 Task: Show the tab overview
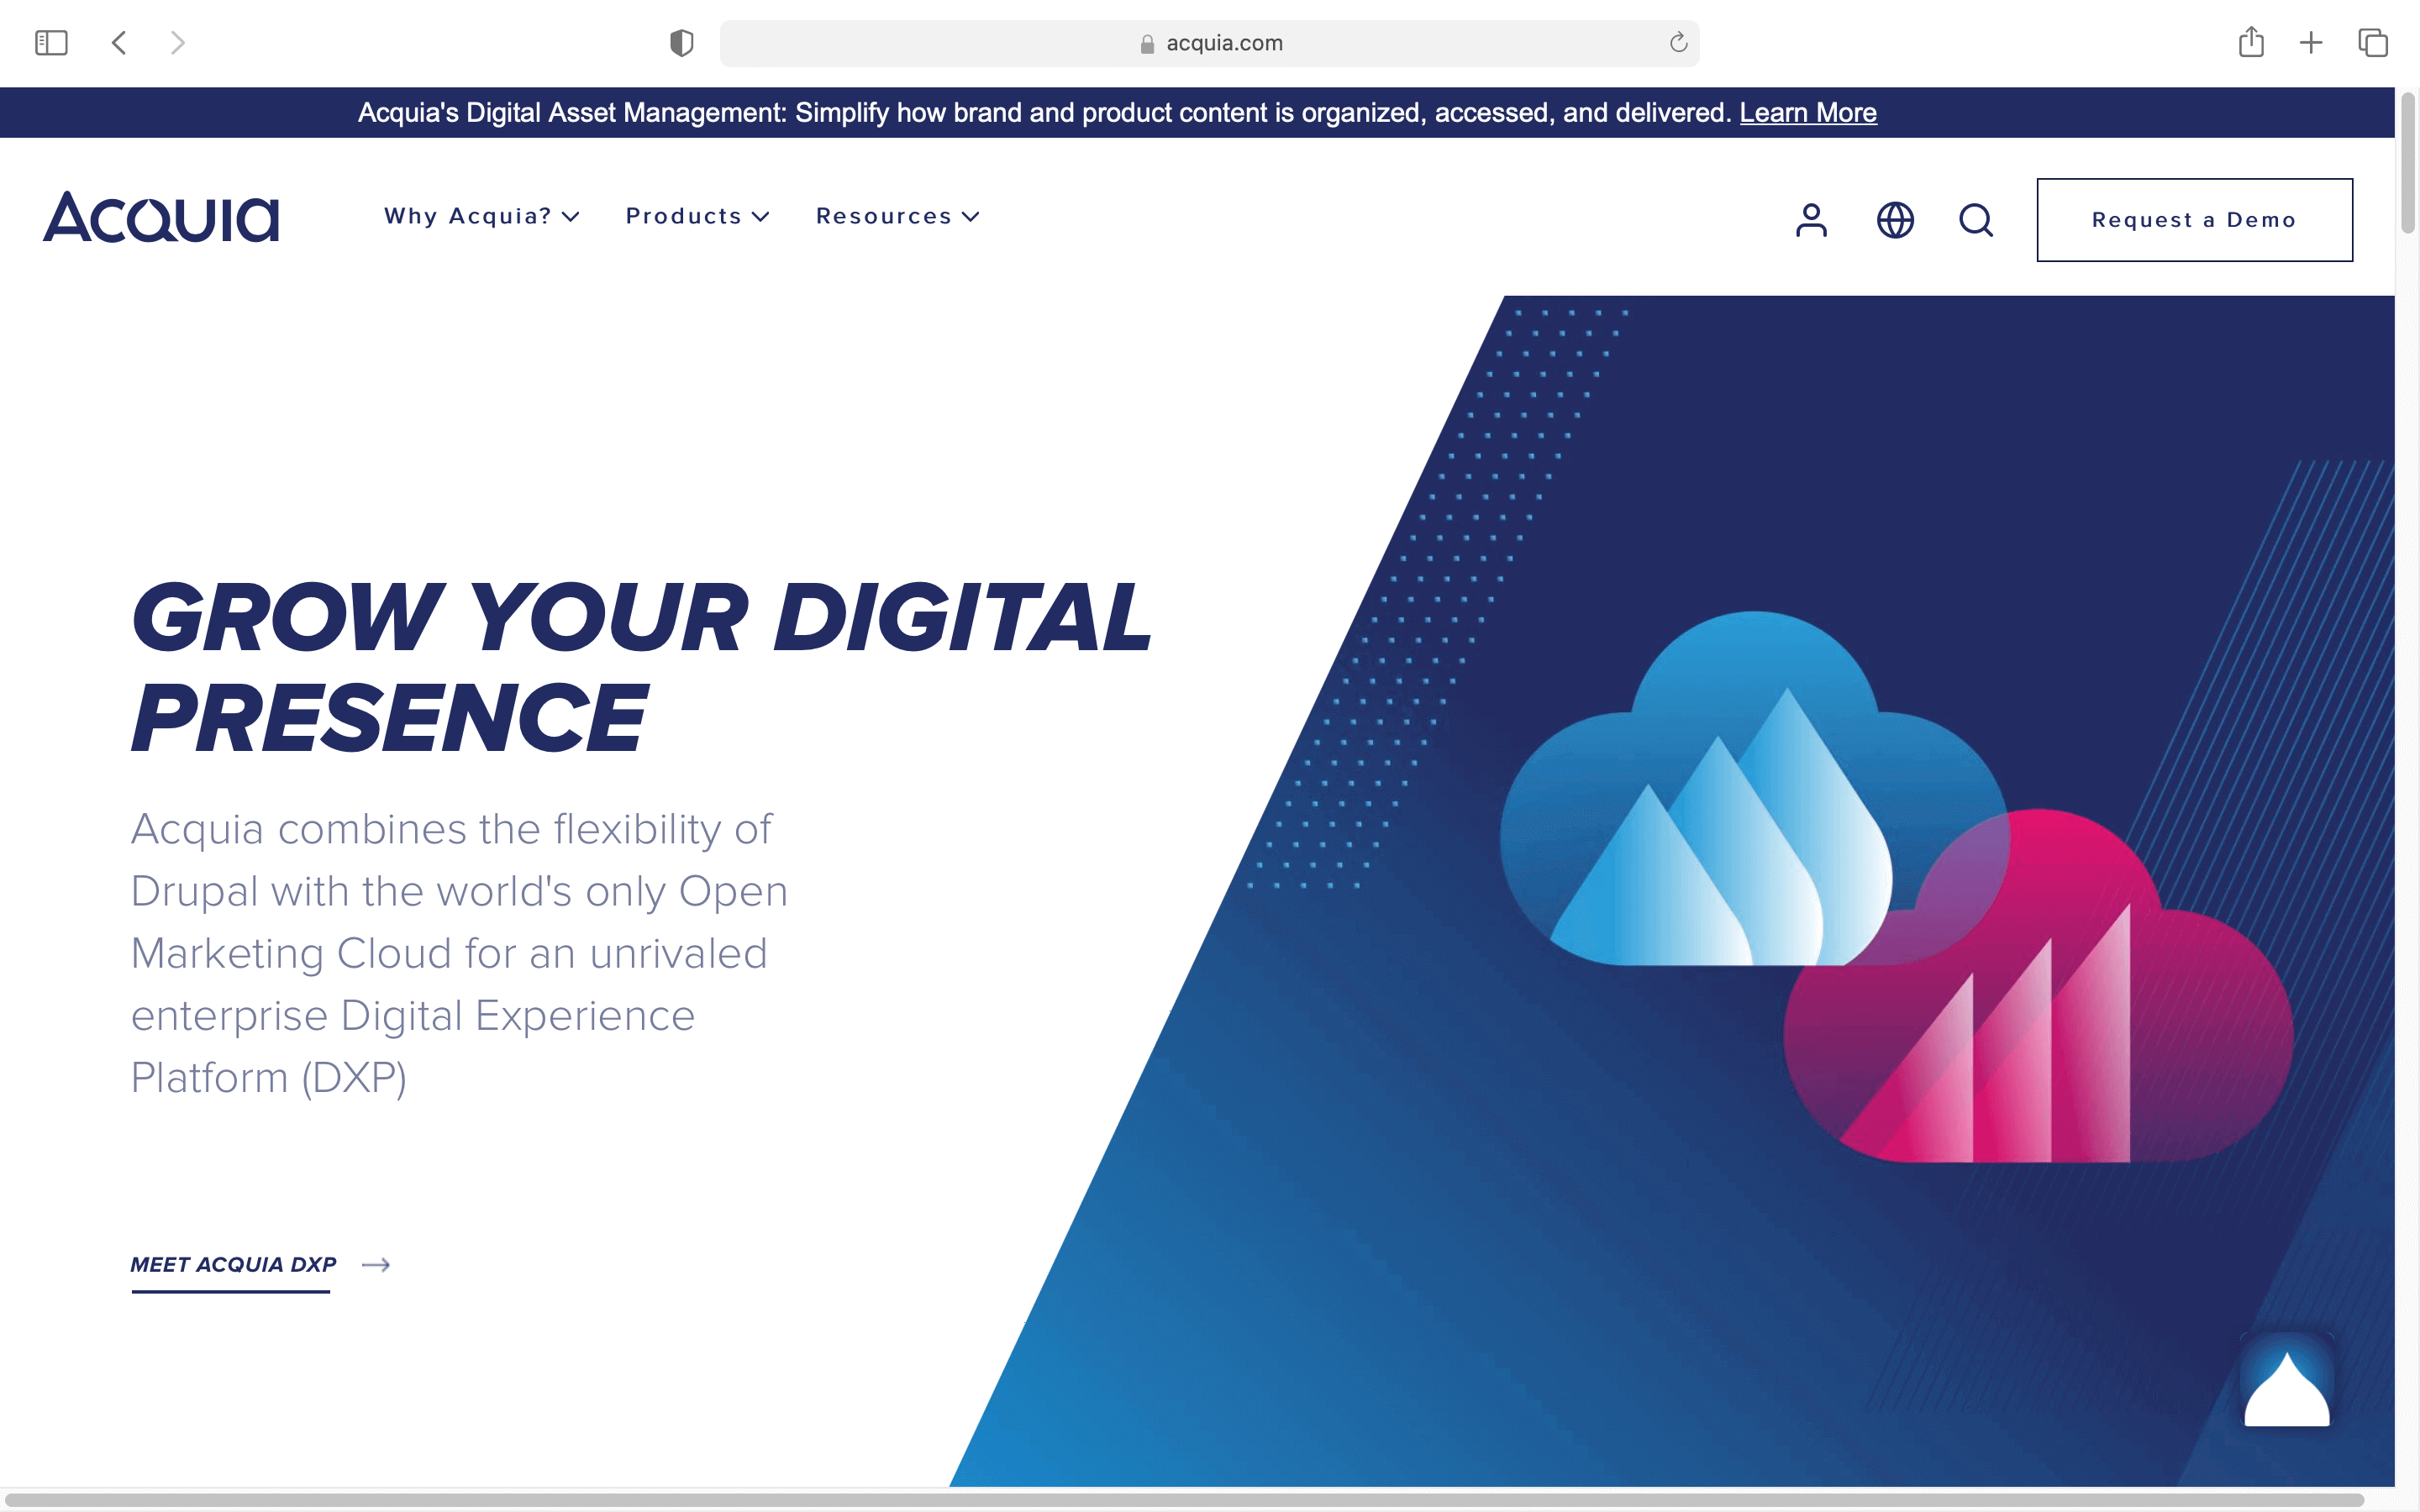(x=2373, y=43)
